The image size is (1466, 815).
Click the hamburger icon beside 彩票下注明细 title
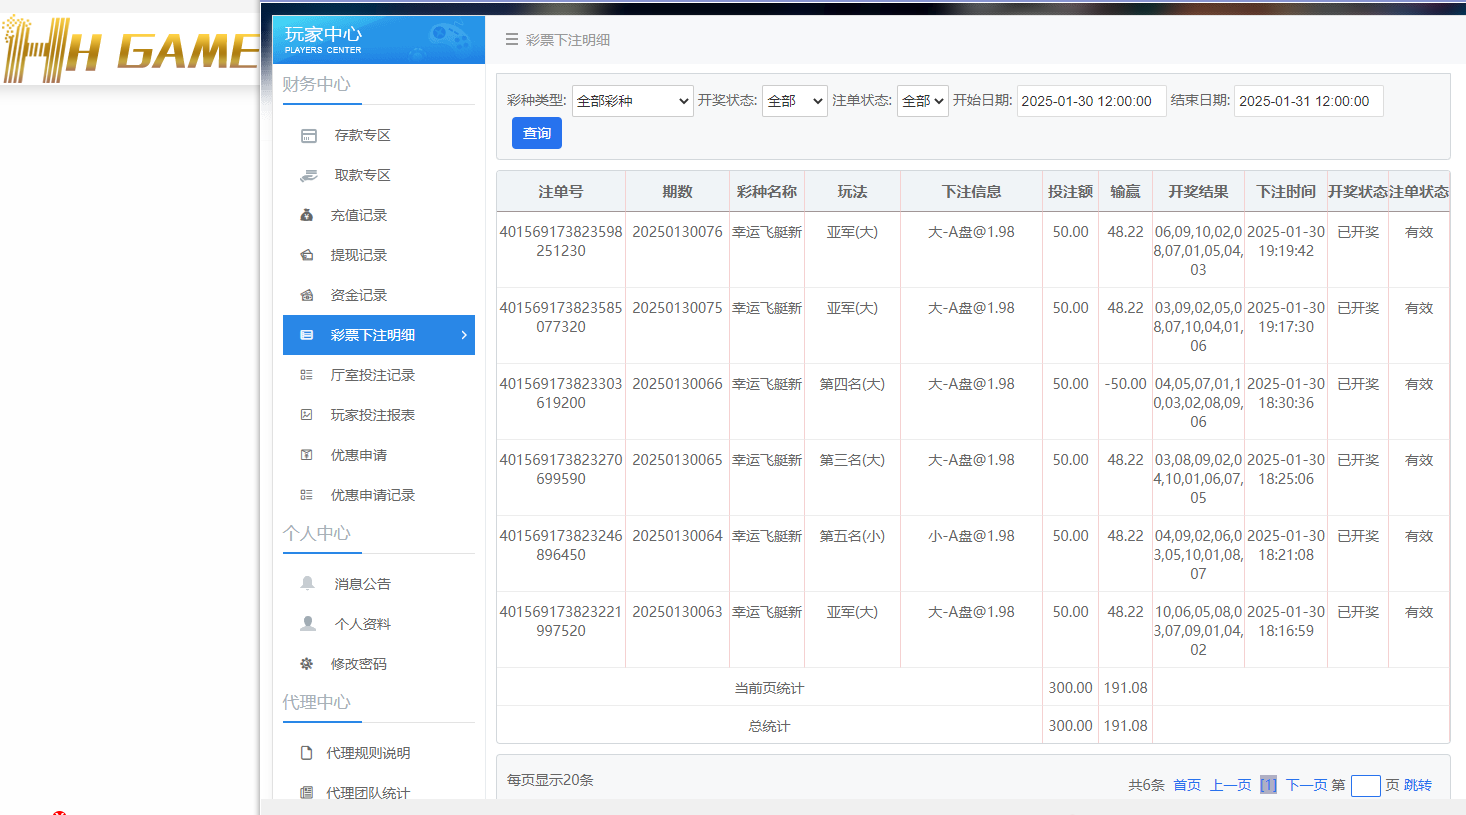pyautogui.click(x=511, y=40)
